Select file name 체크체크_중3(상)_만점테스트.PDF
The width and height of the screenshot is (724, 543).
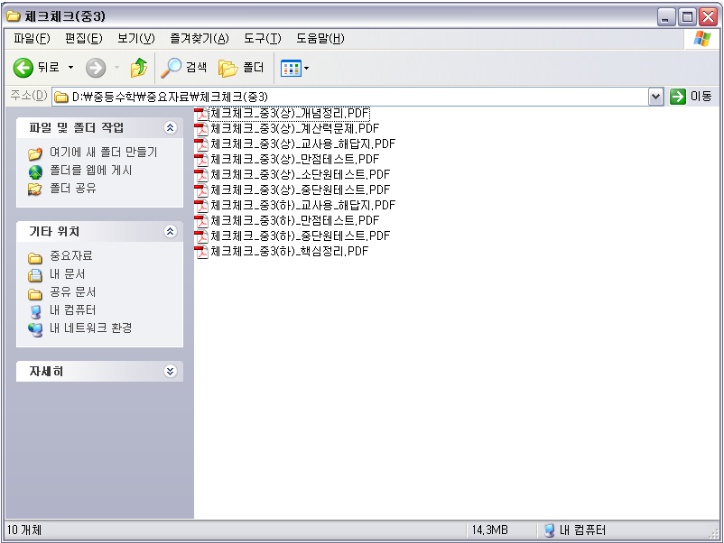click(x=295, y=159)
